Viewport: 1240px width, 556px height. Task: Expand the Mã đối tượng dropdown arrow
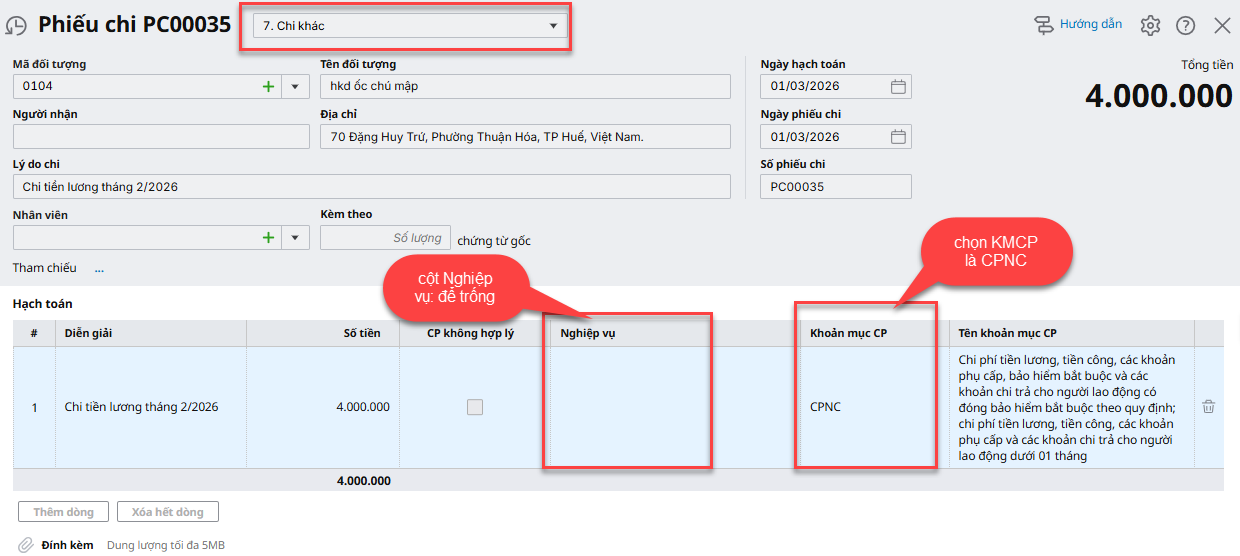pos(295,87)
